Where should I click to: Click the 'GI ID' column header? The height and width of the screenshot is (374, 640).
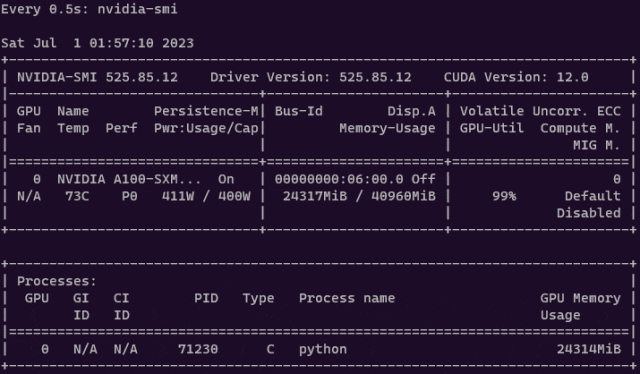tap(81, 306)
